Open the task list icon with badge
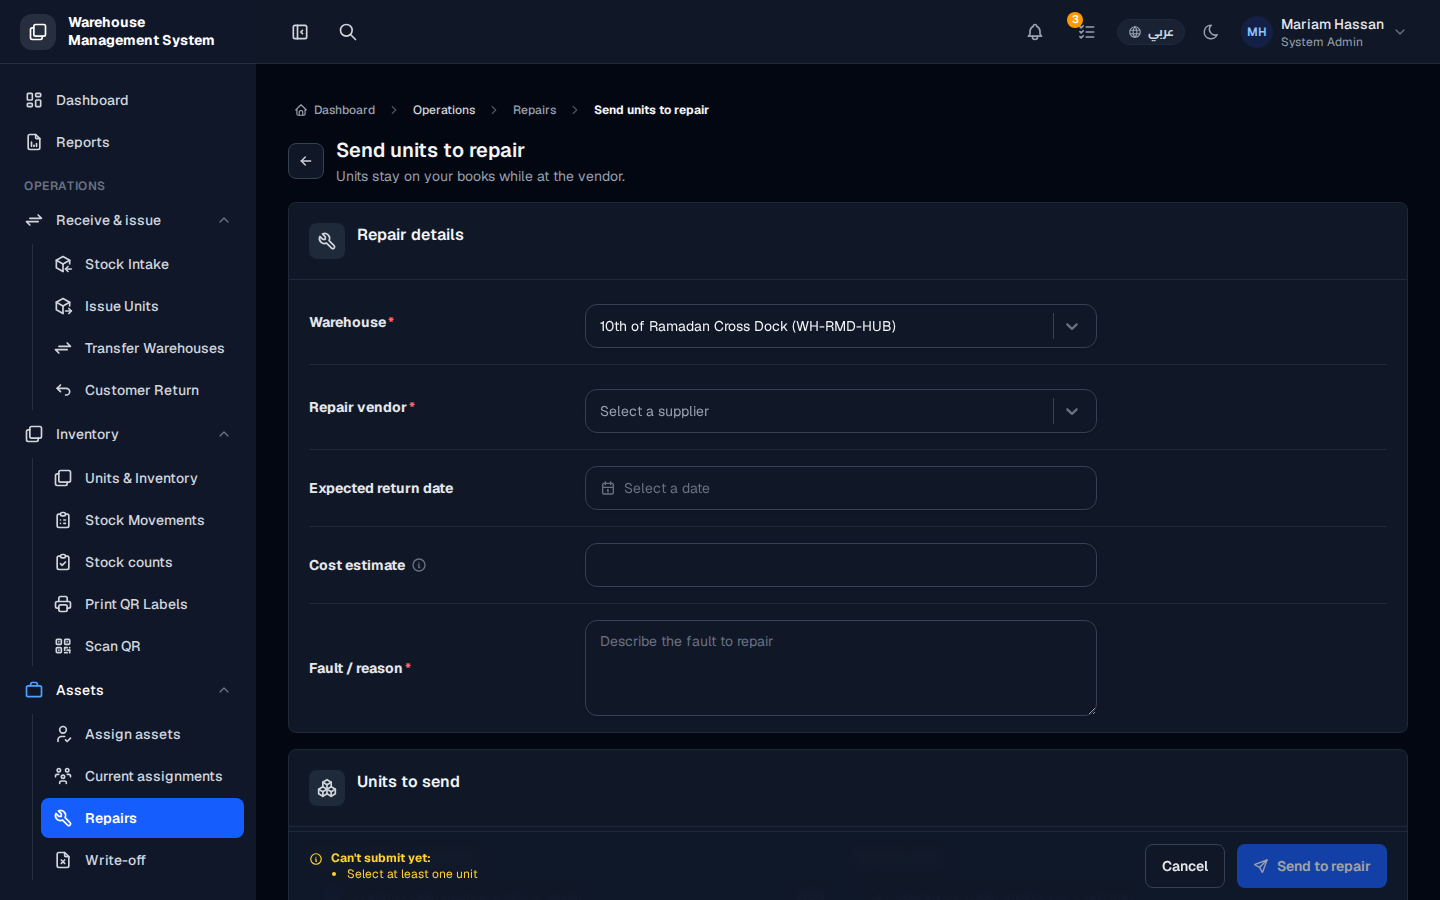Image resolution: width=1440 pixels, height=900 pixels. (x=1086, y=32)
